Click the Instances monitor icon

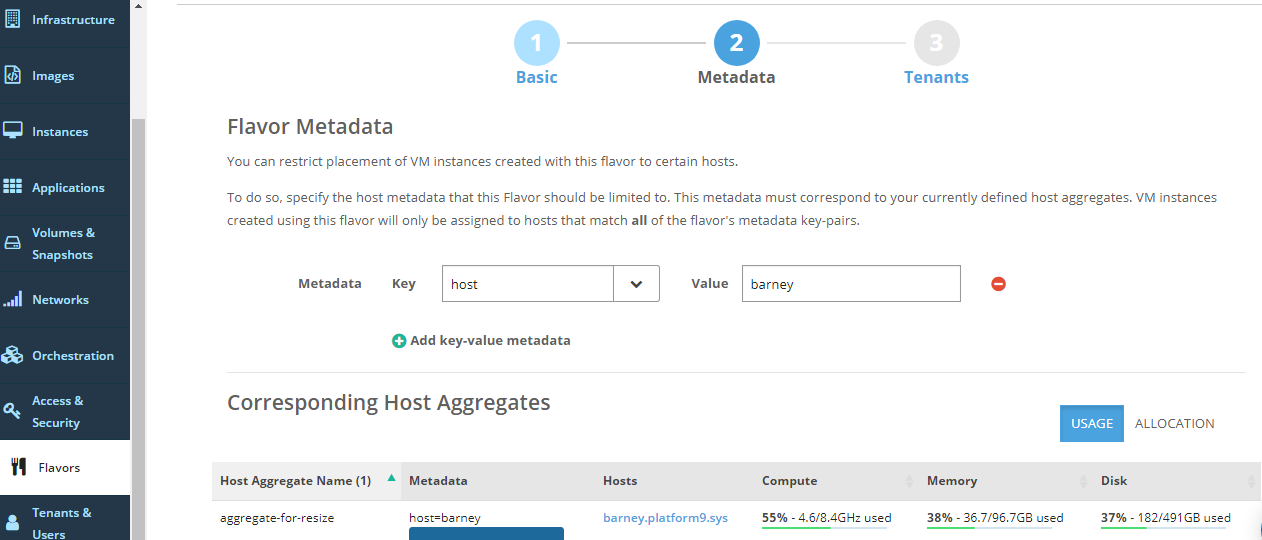pos(13,132)
